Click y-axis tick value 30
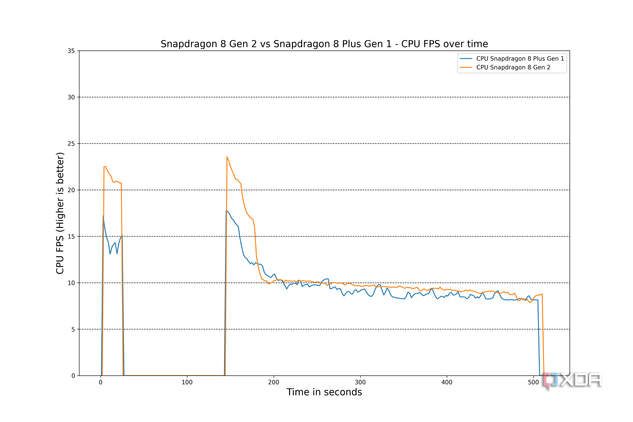633x422 pixels. click(71, 97)
